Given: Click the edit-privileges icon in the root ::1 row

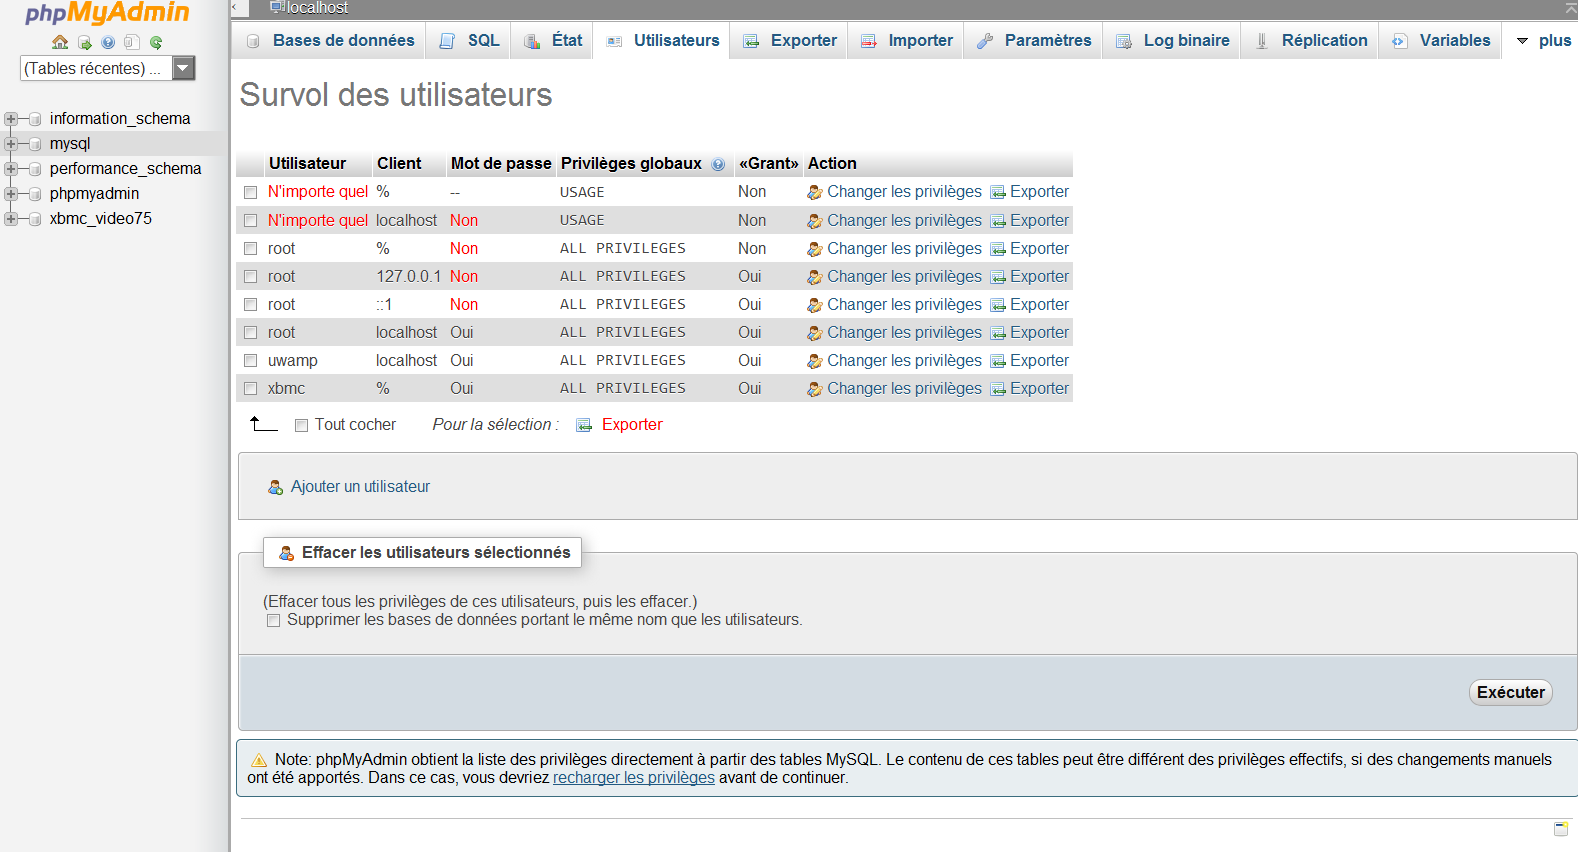Looking at the screenshot, I should click(815, 305).
